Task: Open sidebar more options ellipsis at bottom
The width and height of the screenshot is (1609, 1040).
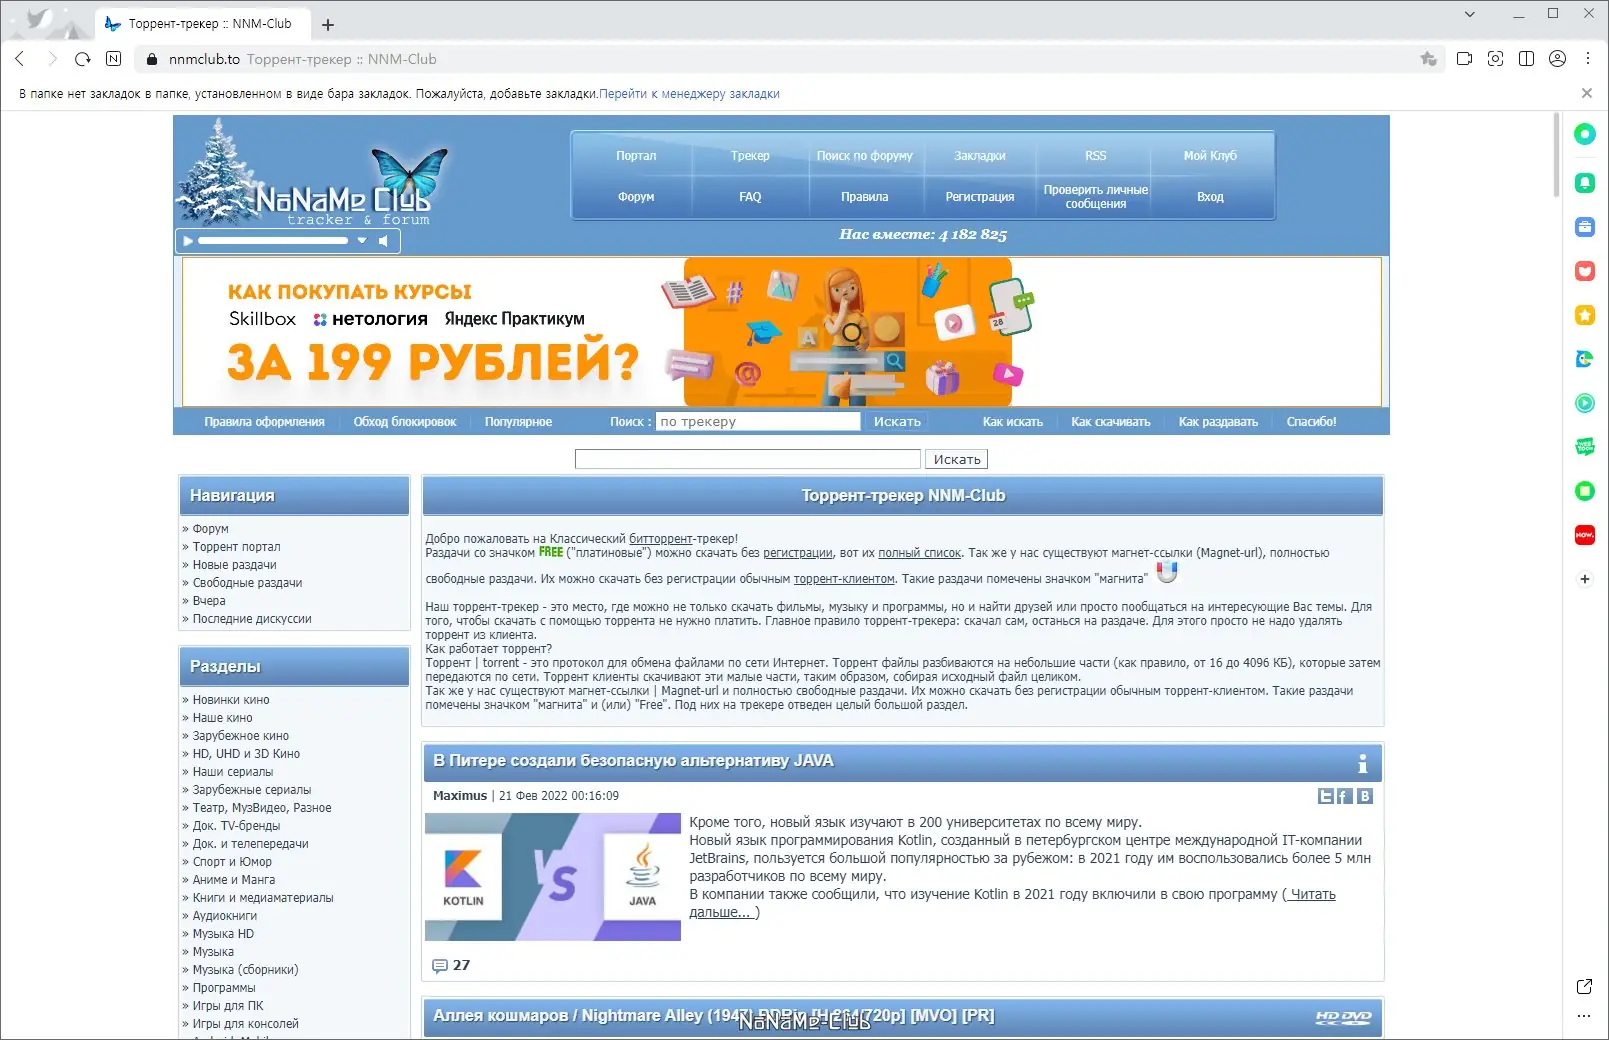Action: pyautogui.click(x=1584, y=1016)
